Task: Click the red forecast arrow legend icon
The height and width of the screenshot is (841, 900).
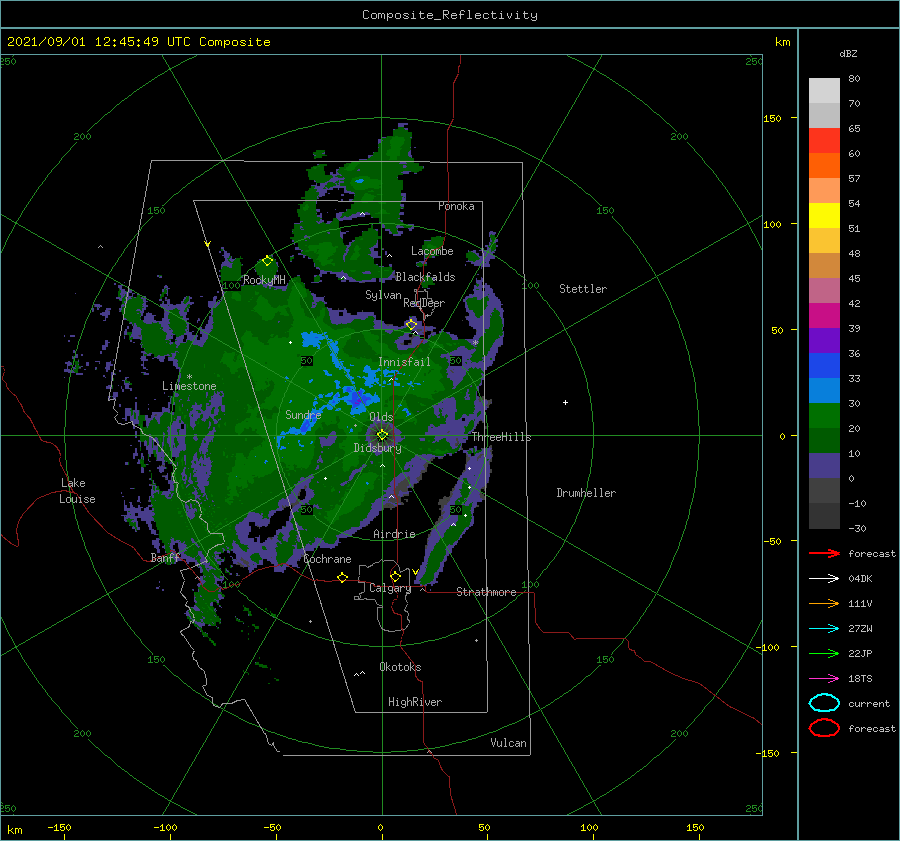Action: [824, 553]
